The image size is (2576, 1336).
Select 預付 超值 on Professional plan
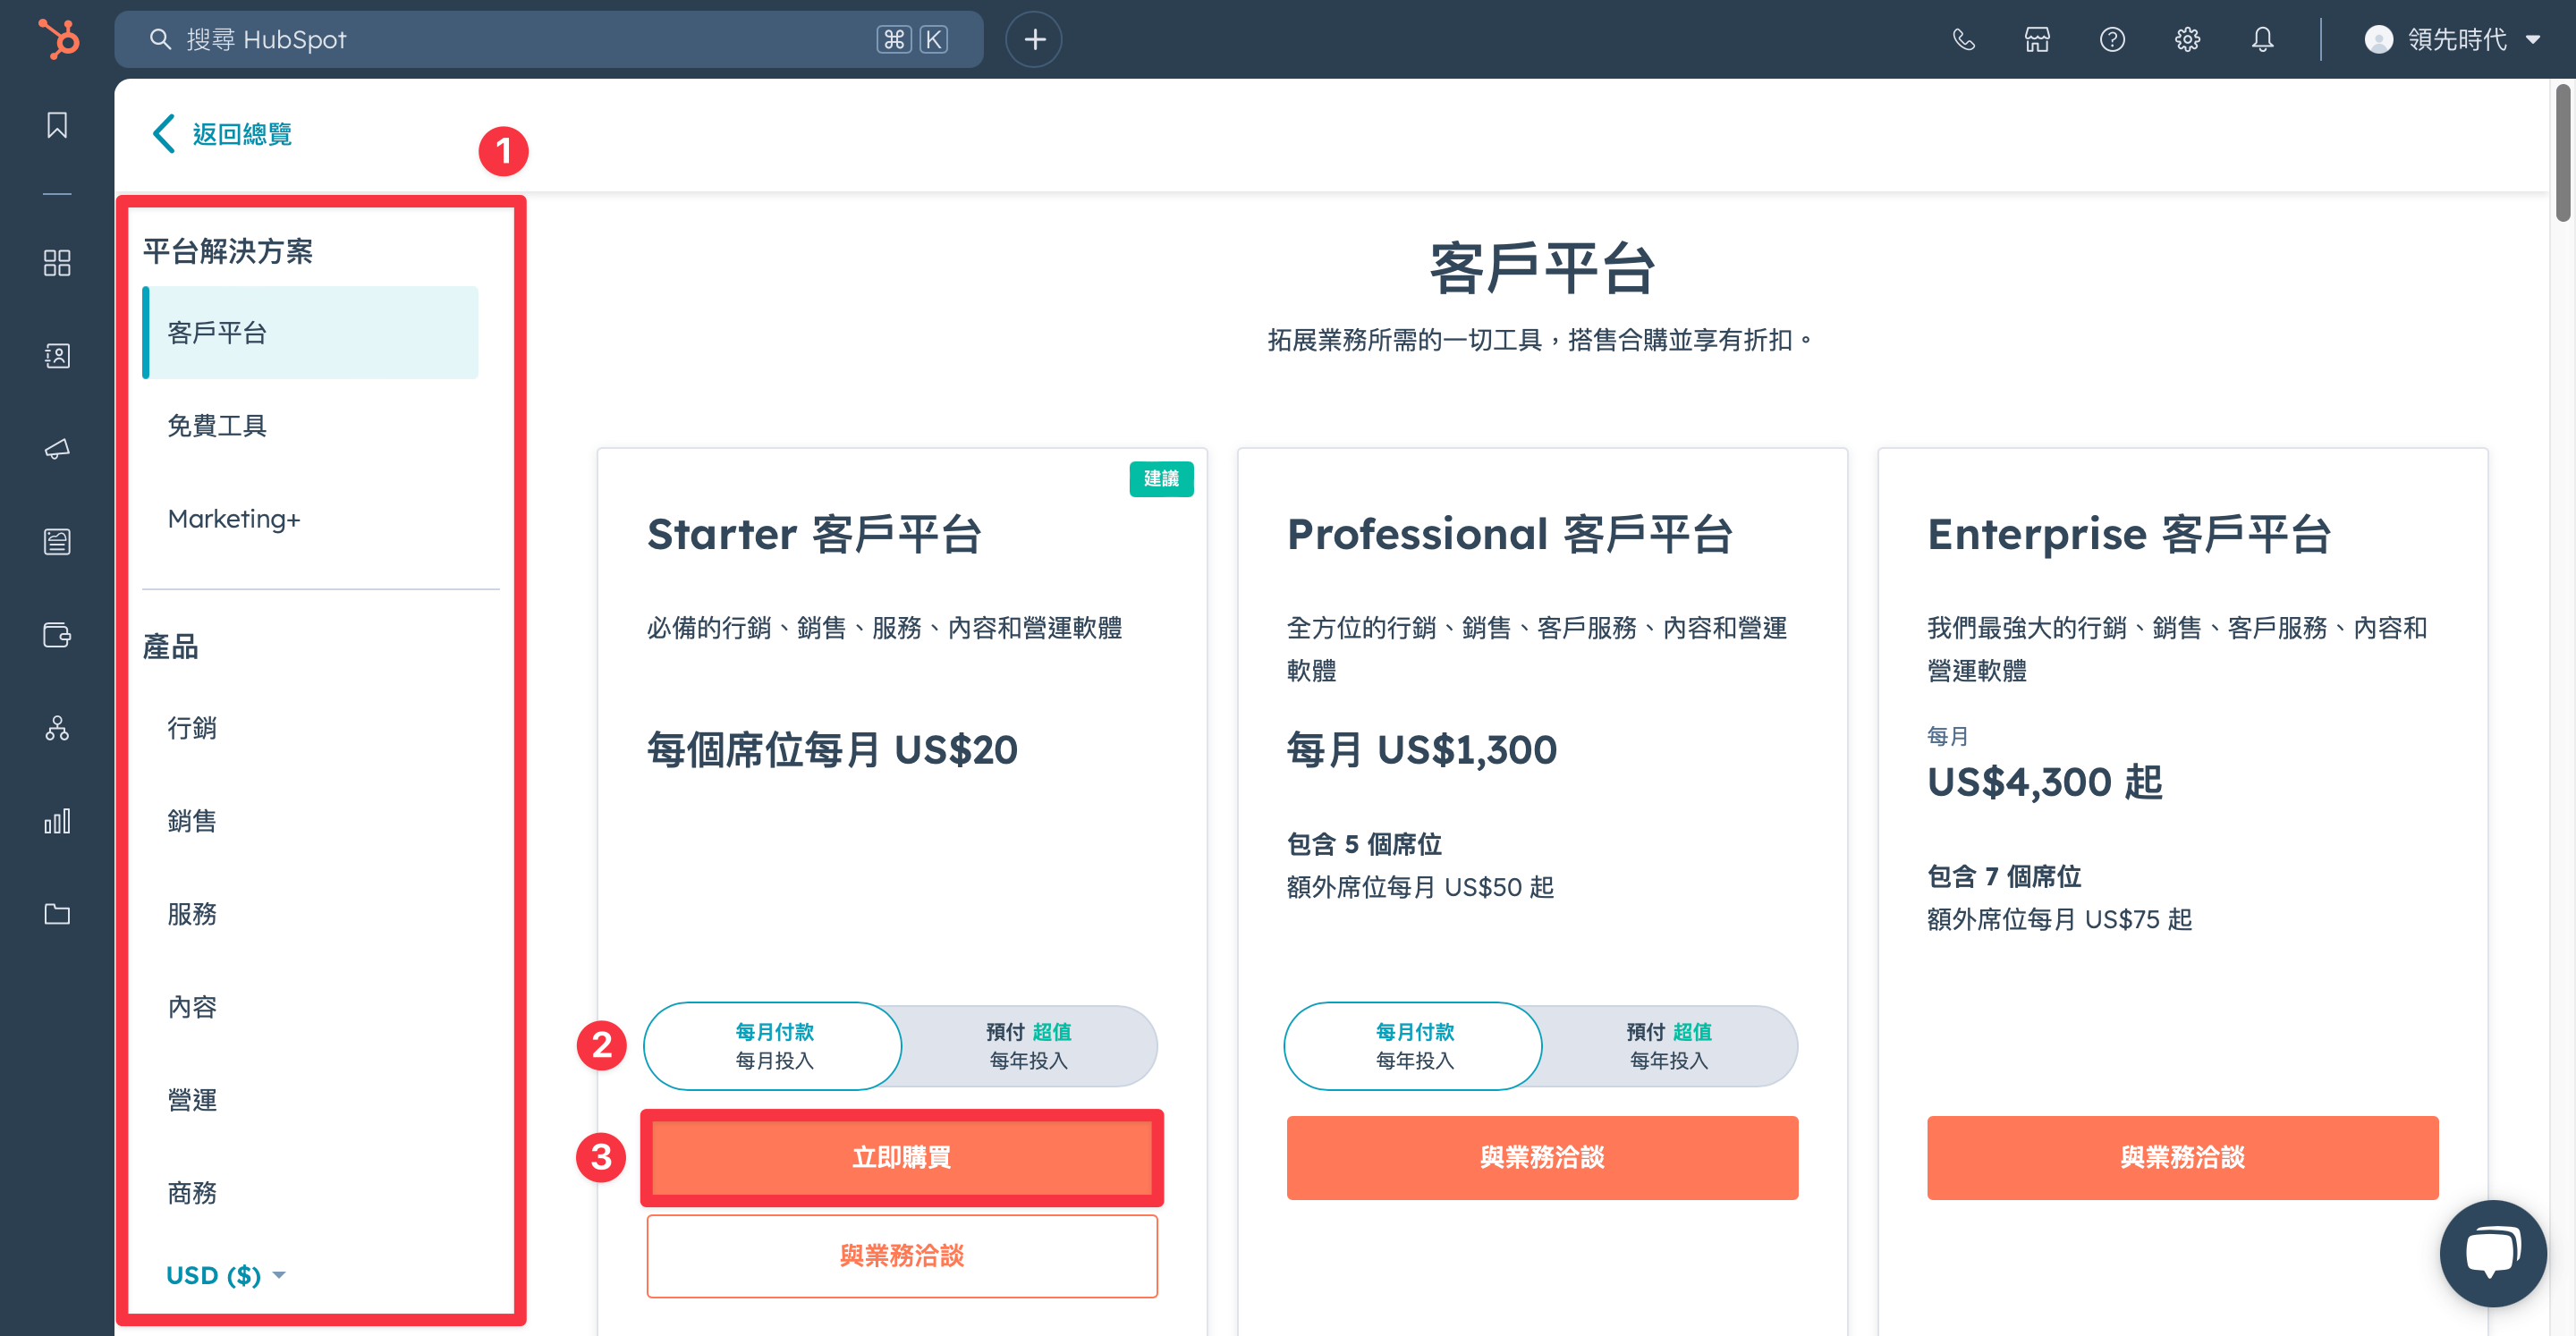[x=1669, y=1045]
